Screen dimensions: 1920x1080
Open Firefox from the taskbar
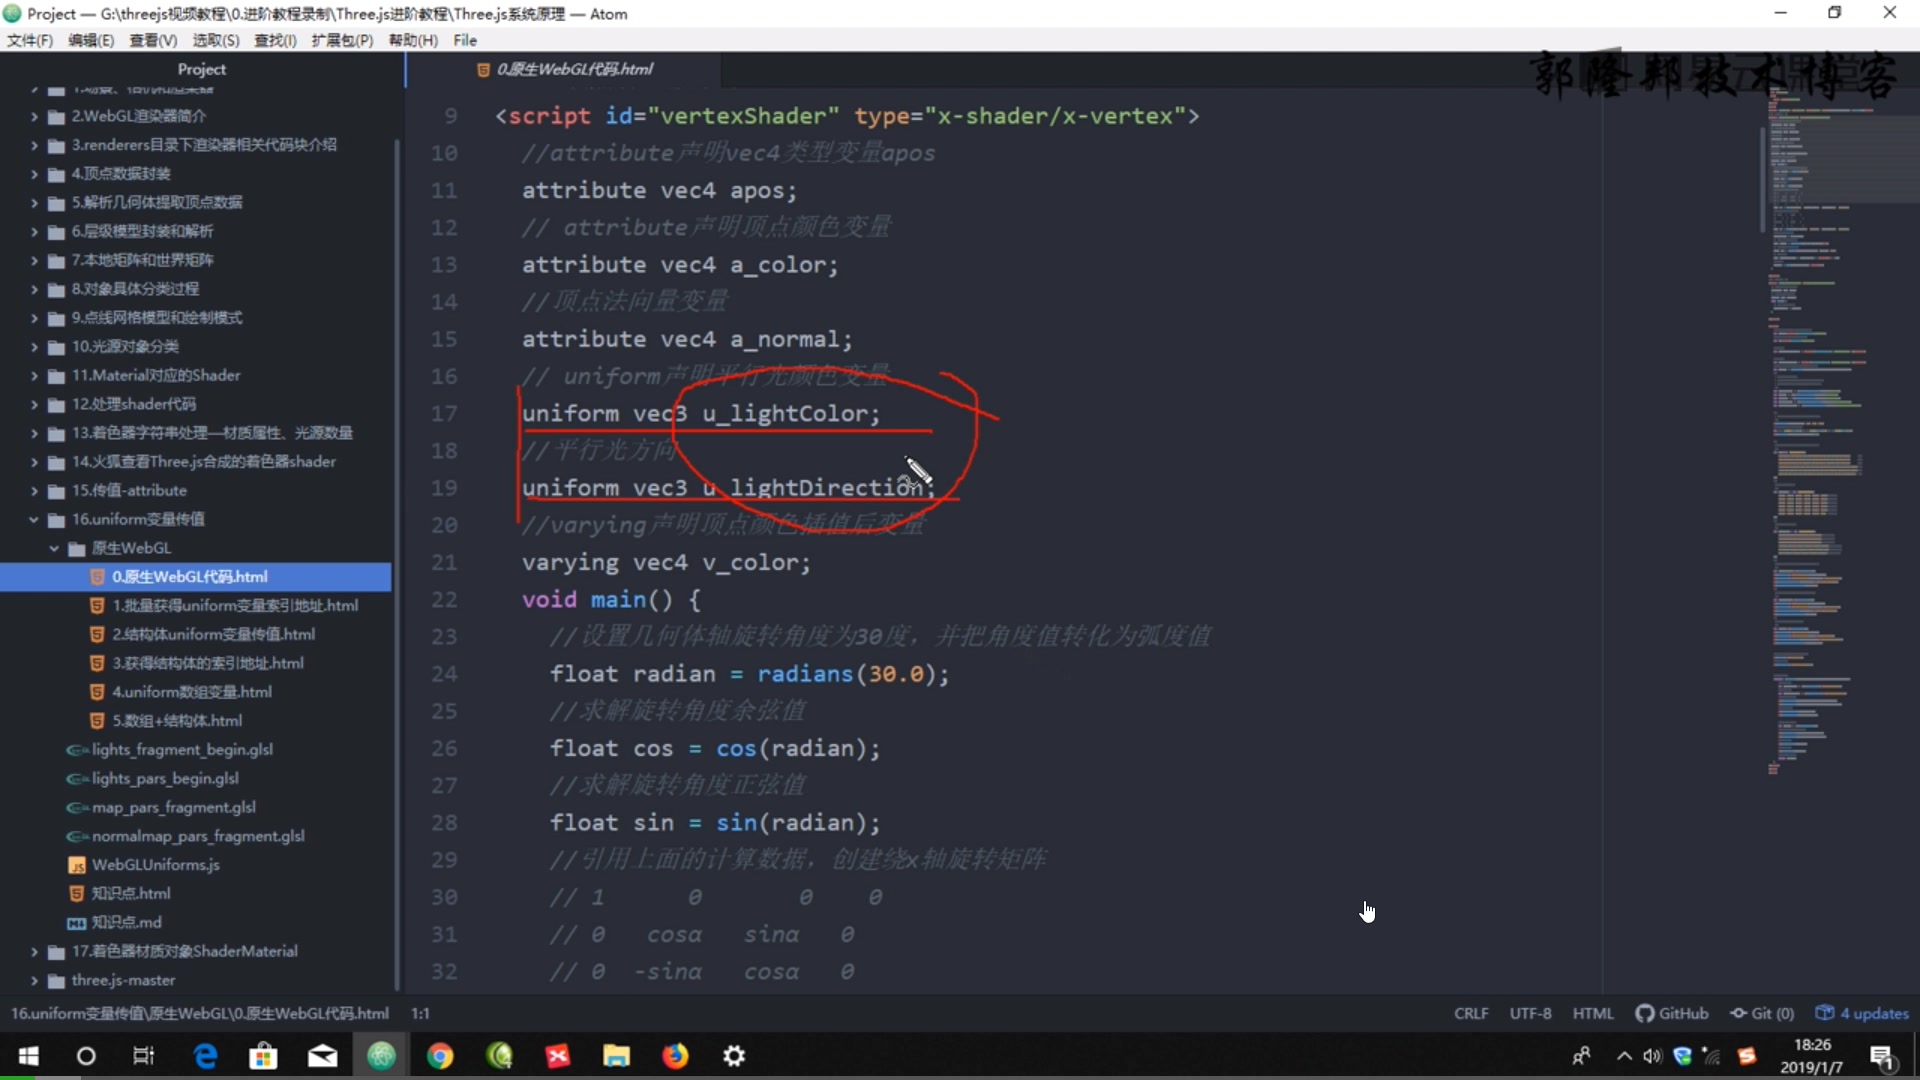coord(675,1056)
